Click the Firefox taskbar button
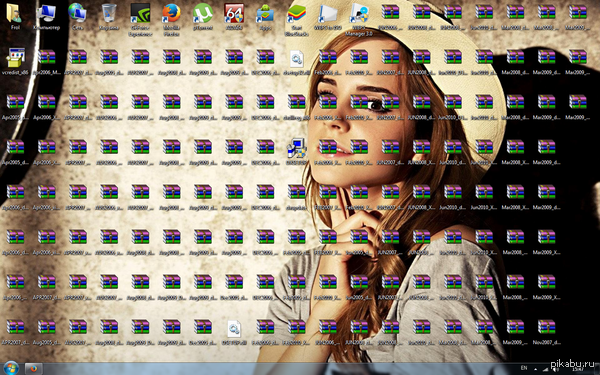The height and width of the screenshot is (375, 600). [34, 369]
